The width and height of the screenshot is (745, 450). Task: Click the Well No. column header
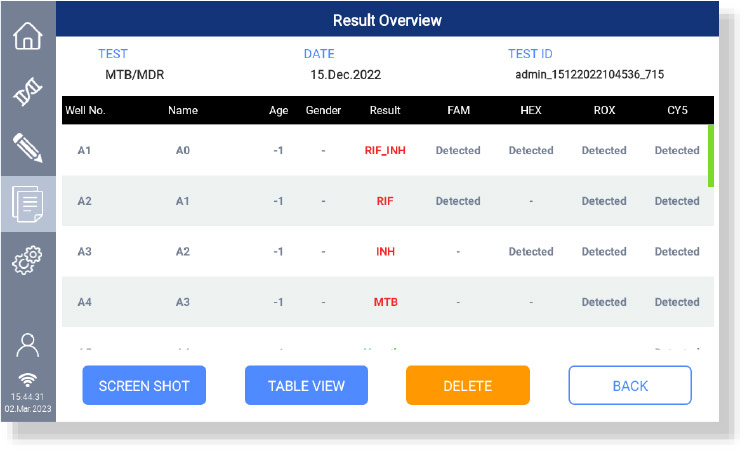88,110
